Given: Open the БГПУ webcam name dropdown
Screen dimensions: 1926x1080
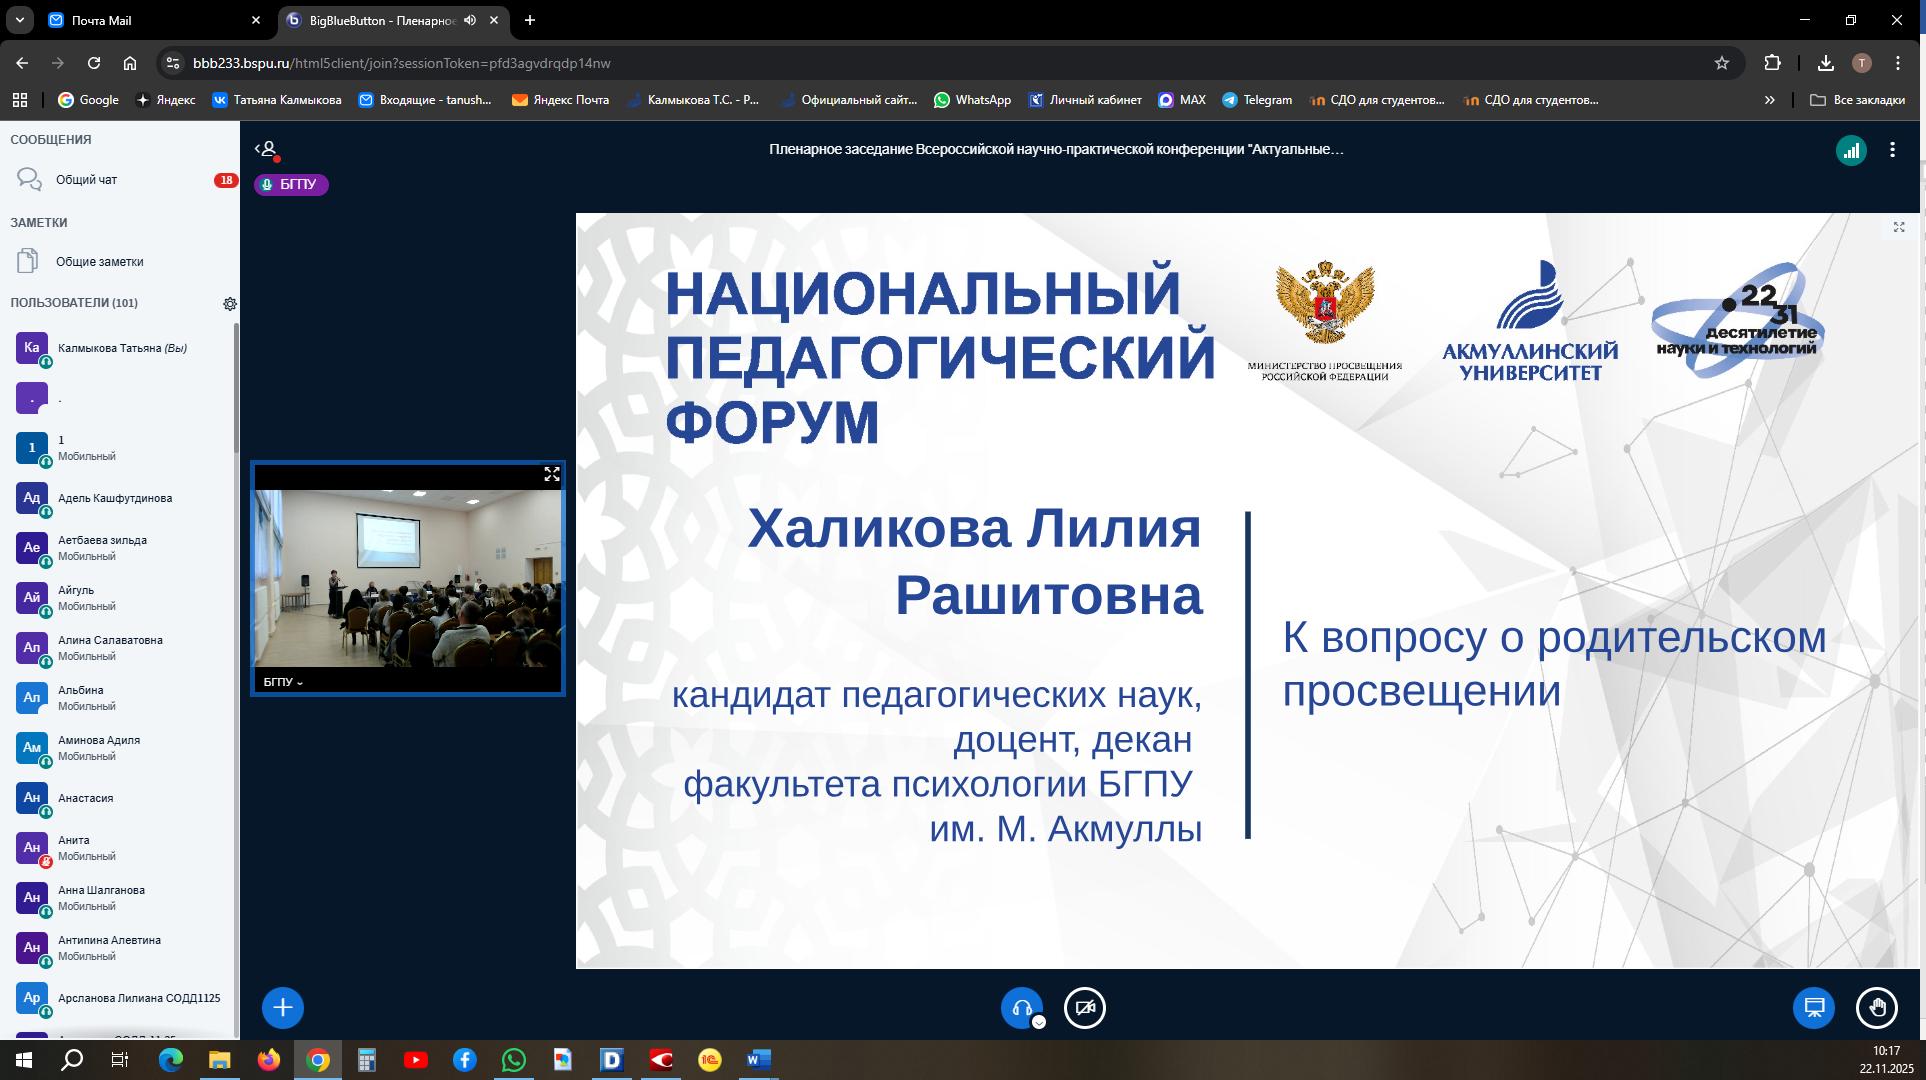Looking at the screenshot, I should (282, 682).
